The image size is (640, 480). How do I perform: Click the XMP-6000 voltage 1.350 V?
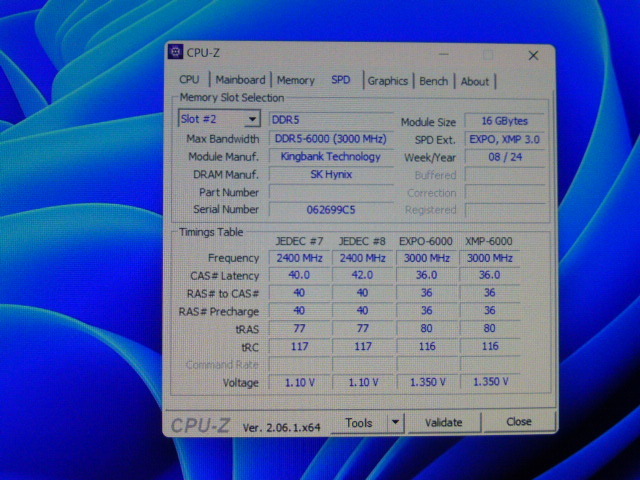pyautogui.click(x=490, y=382)
